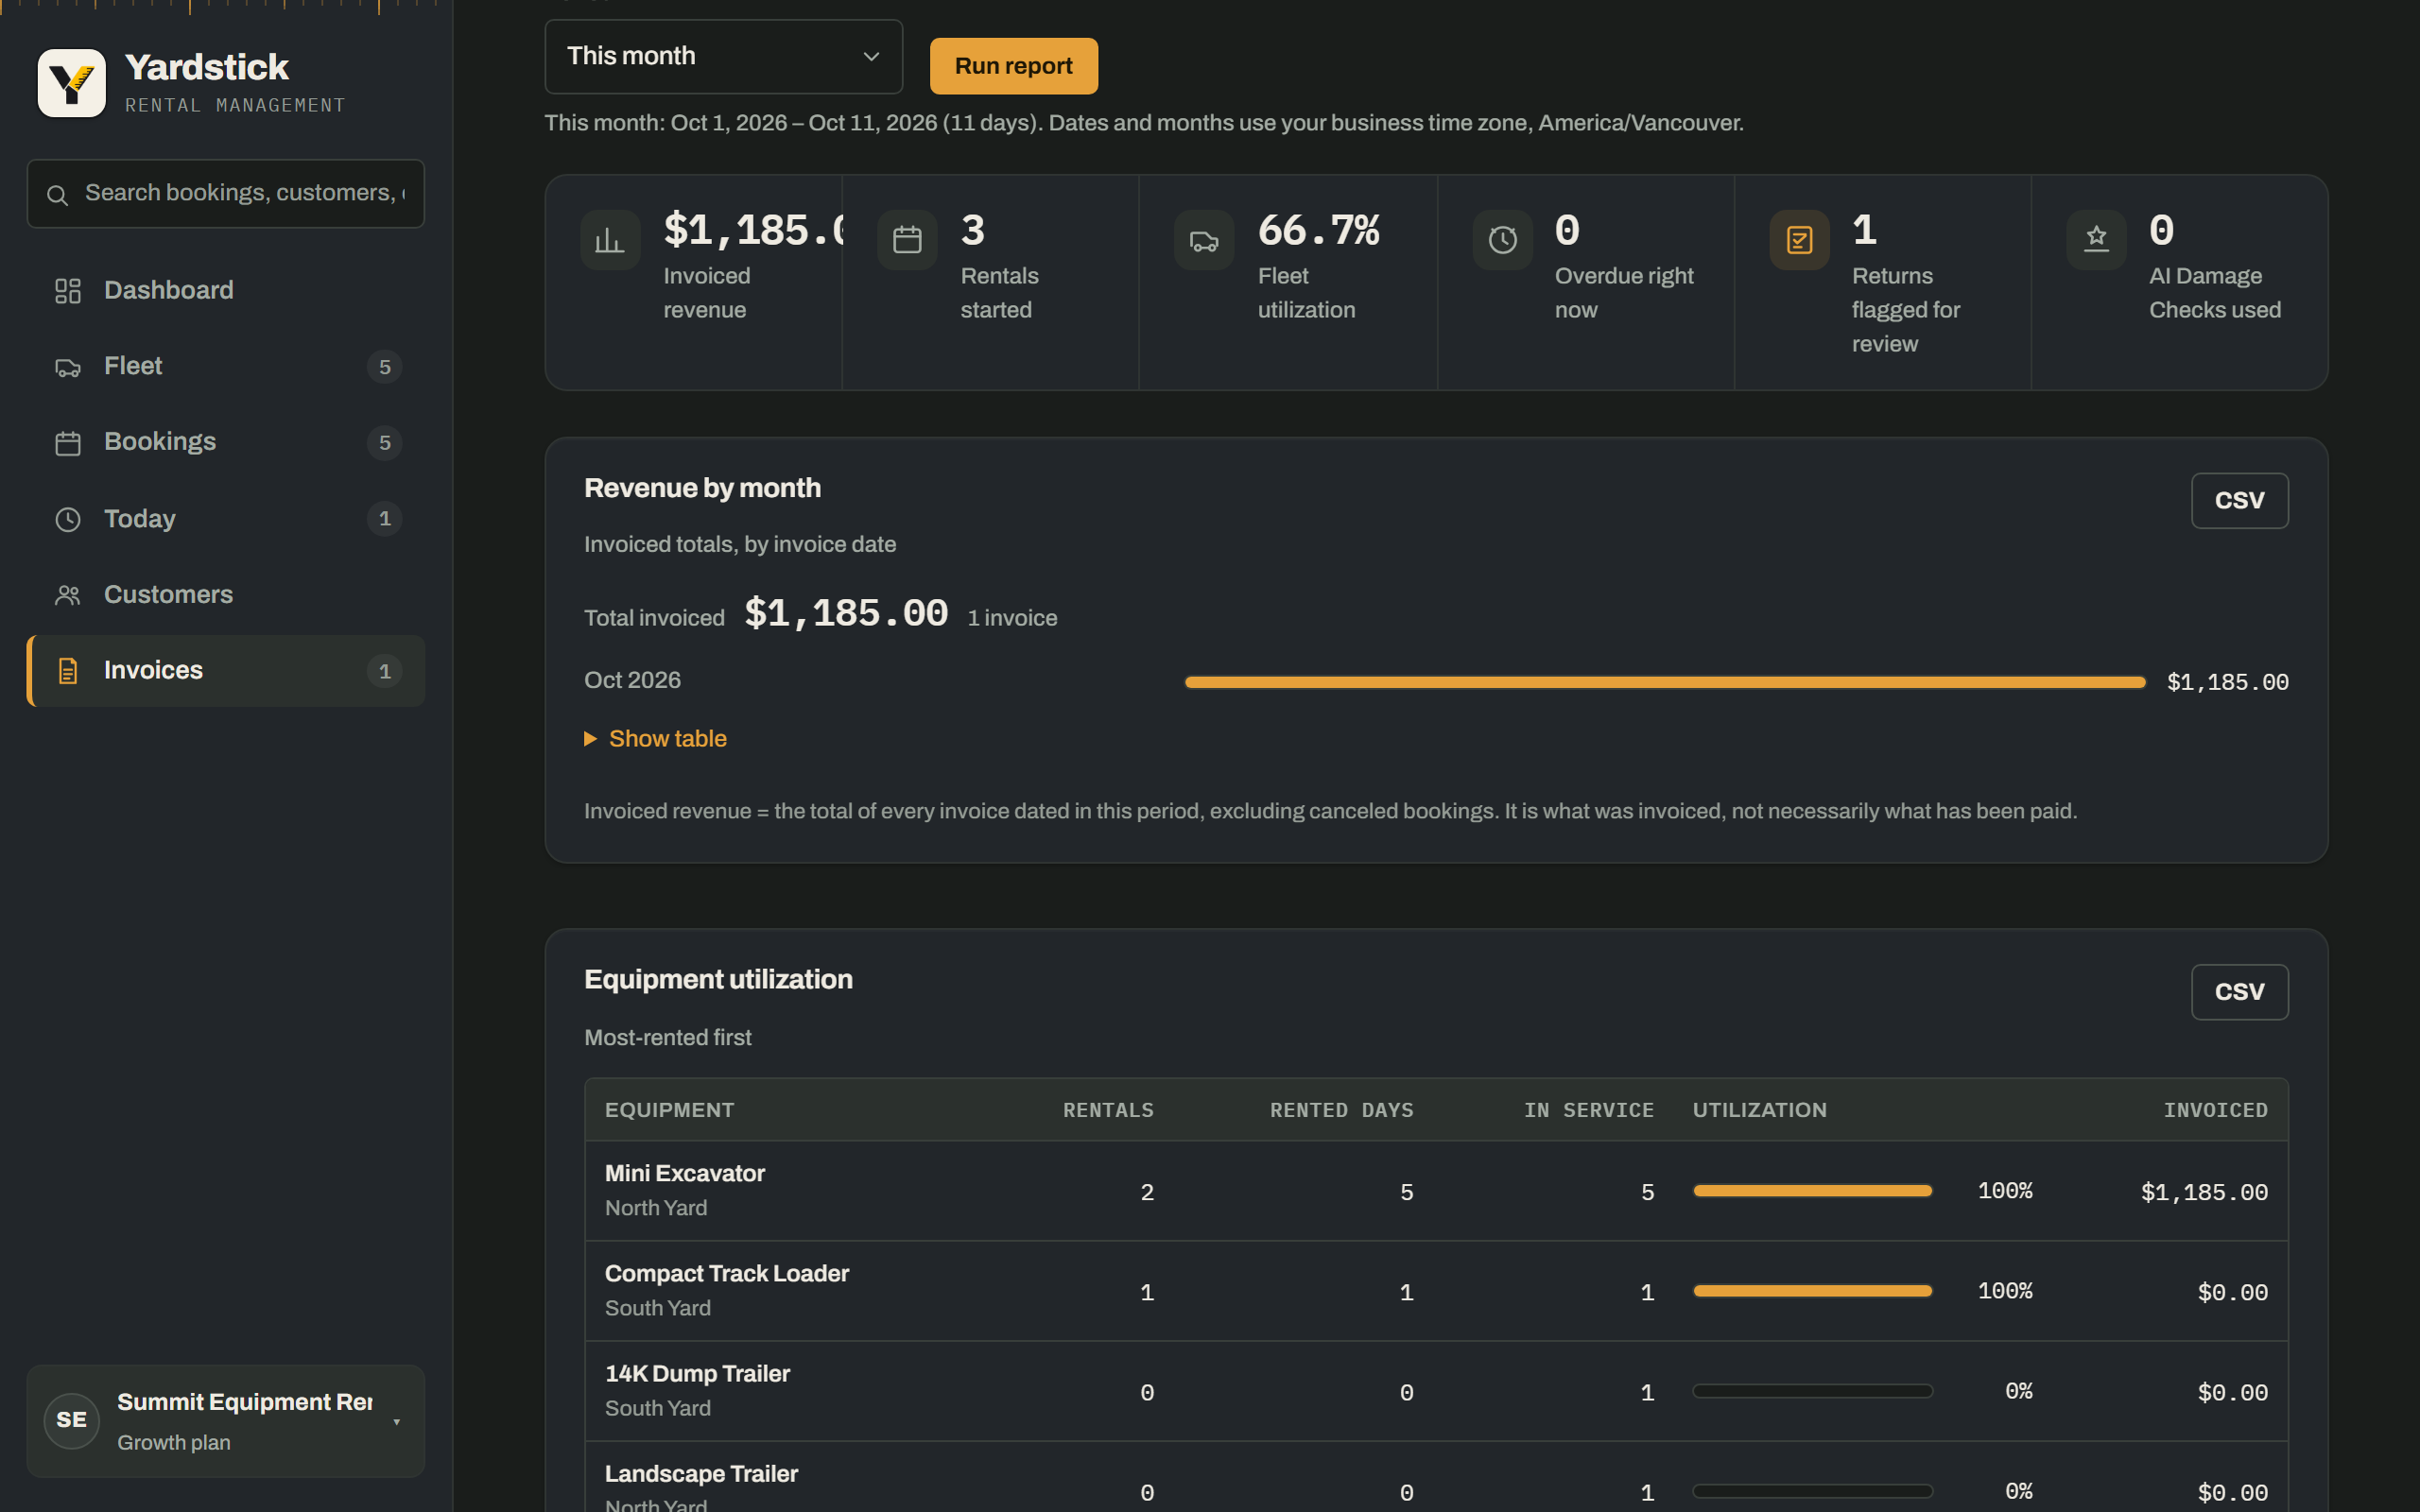Click the Today clock icon in sidebar

pyautogui.click(x=68, y=519)
